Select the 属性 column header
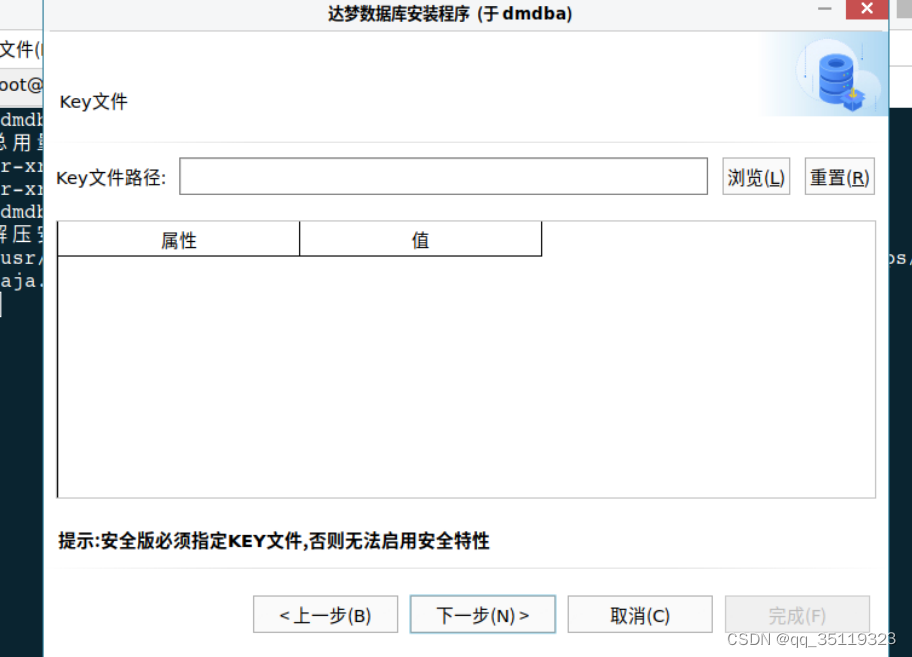912x657 pixels. point(179,240)
